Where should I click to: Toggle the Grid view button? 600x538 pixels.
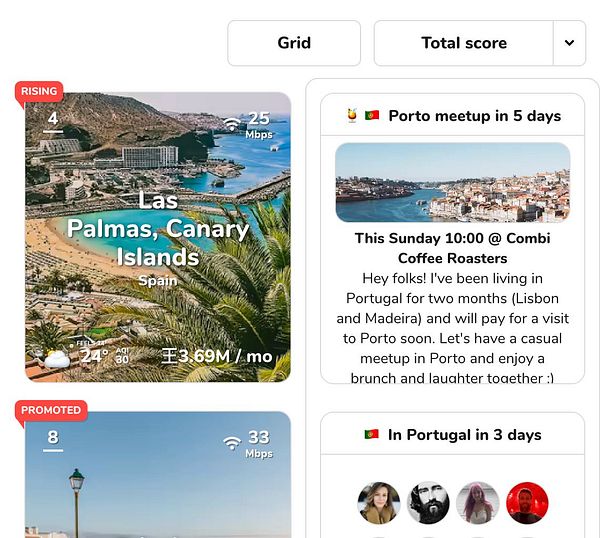294,43
